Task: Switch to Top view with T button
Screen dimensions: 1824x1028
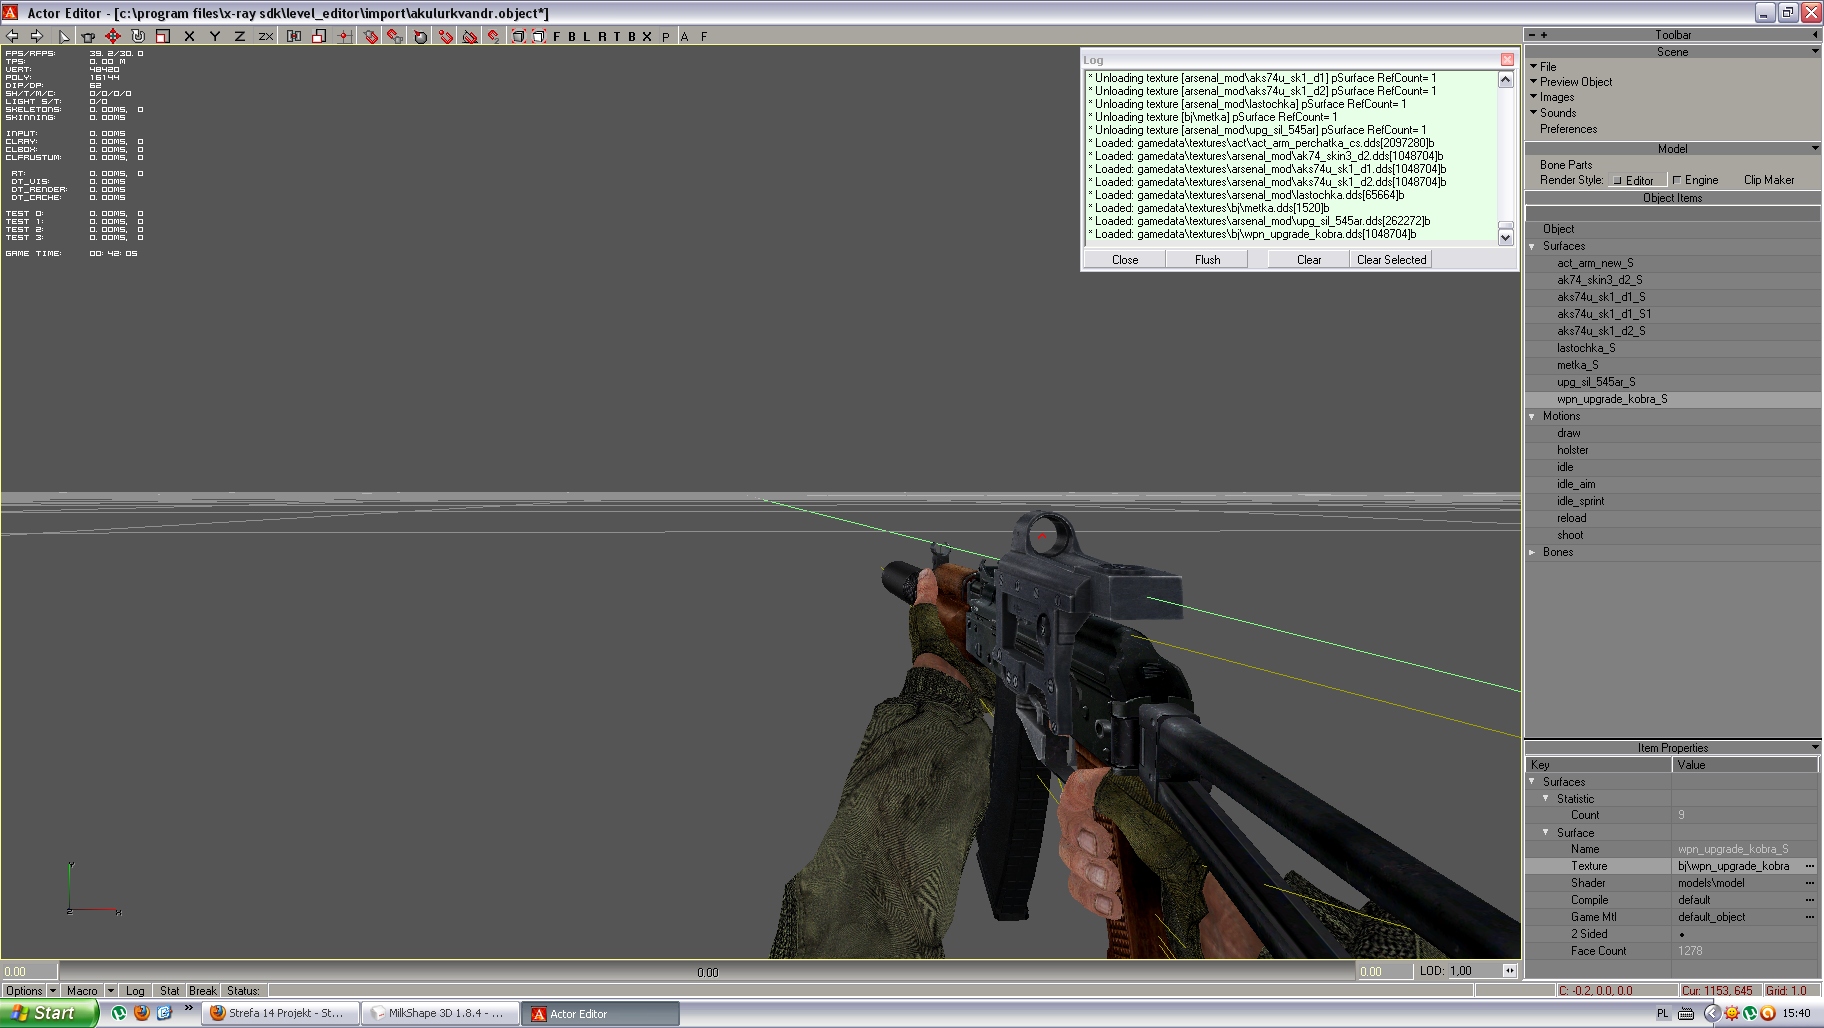Action: [617, 36]
